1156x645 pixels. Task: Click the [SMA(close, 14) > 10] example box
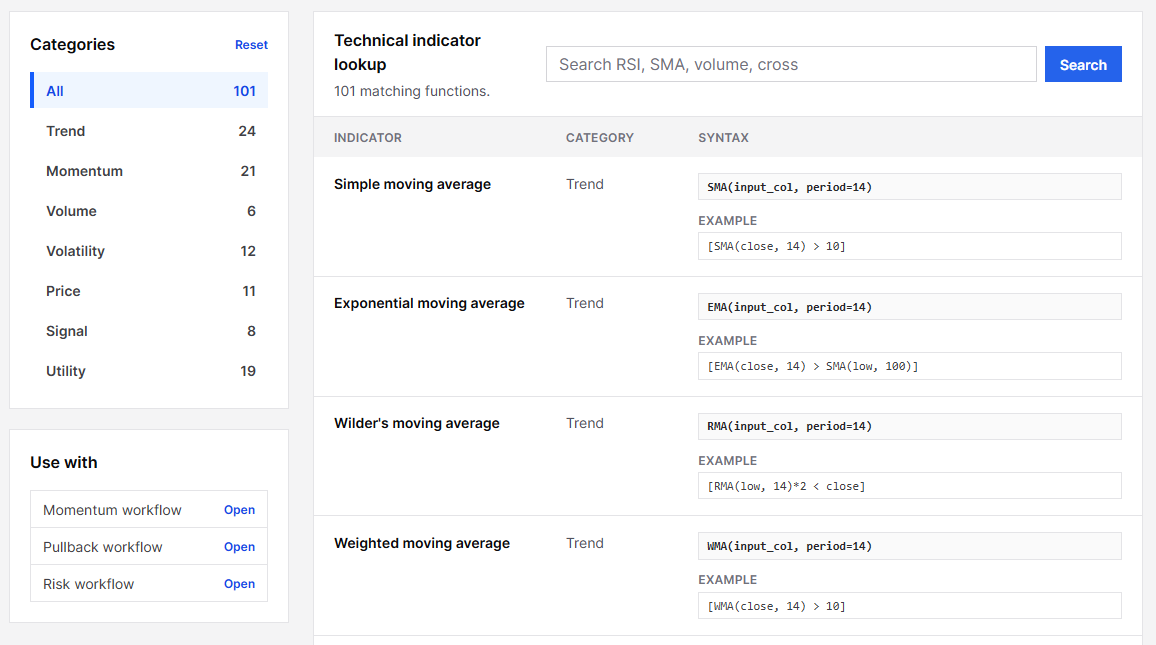click(910, 246)
